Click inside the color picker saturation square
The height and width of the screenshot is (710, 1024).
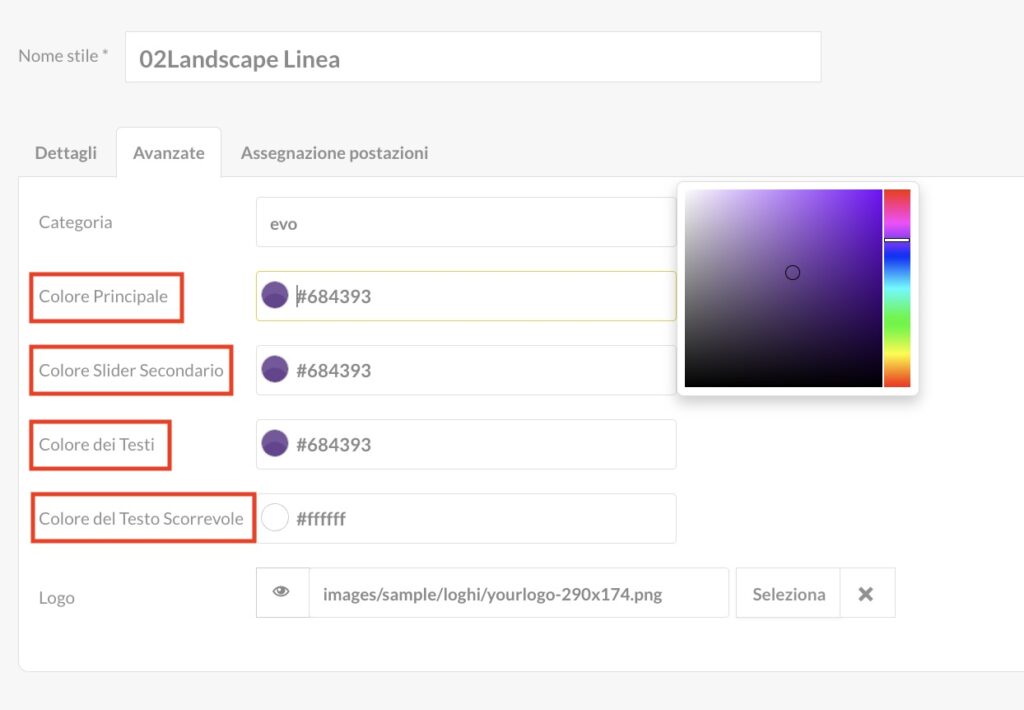click(783, 288)
